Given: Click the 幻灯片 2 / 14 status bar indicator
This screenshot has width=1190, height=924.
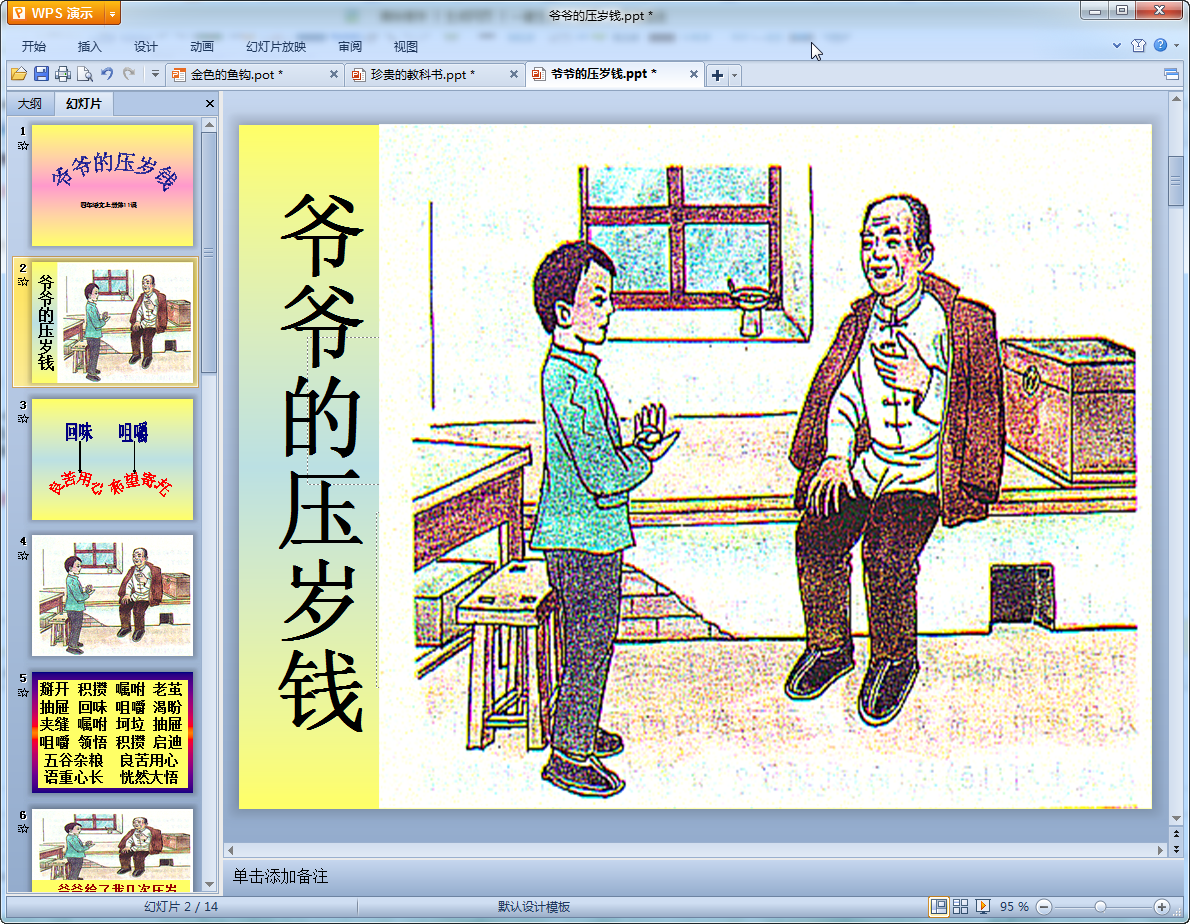Looking at the screenshot, I should point(181,907).
